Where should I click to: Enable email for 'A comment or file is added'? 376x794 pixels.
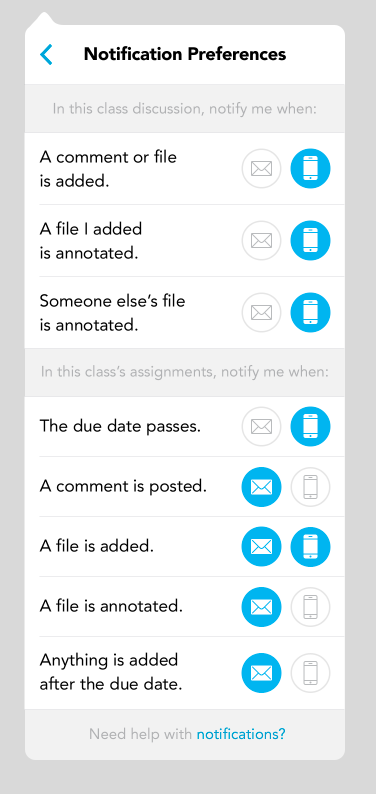click(x=261, y=169)
